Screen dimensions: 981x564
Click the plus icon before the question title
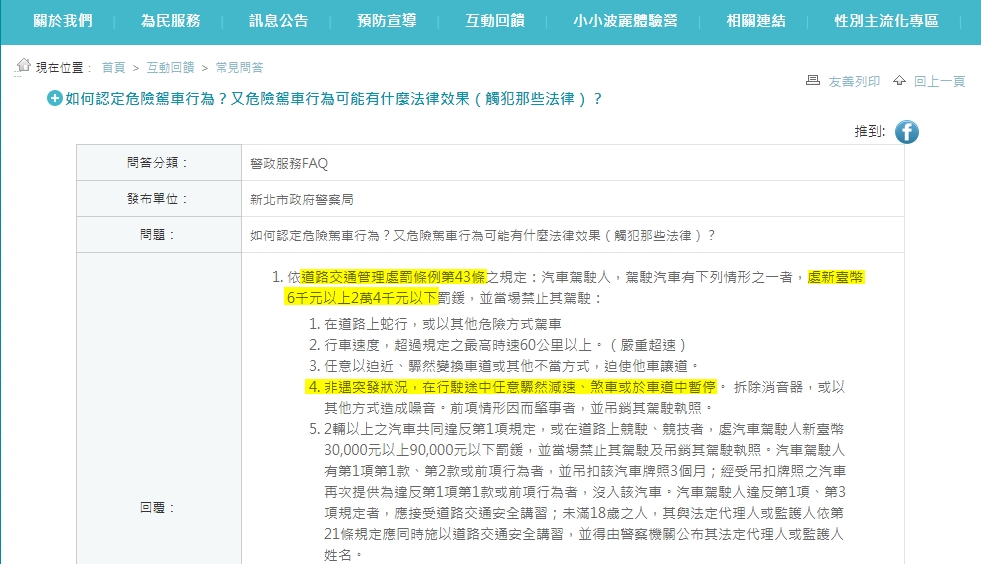(x=54, y=98)
